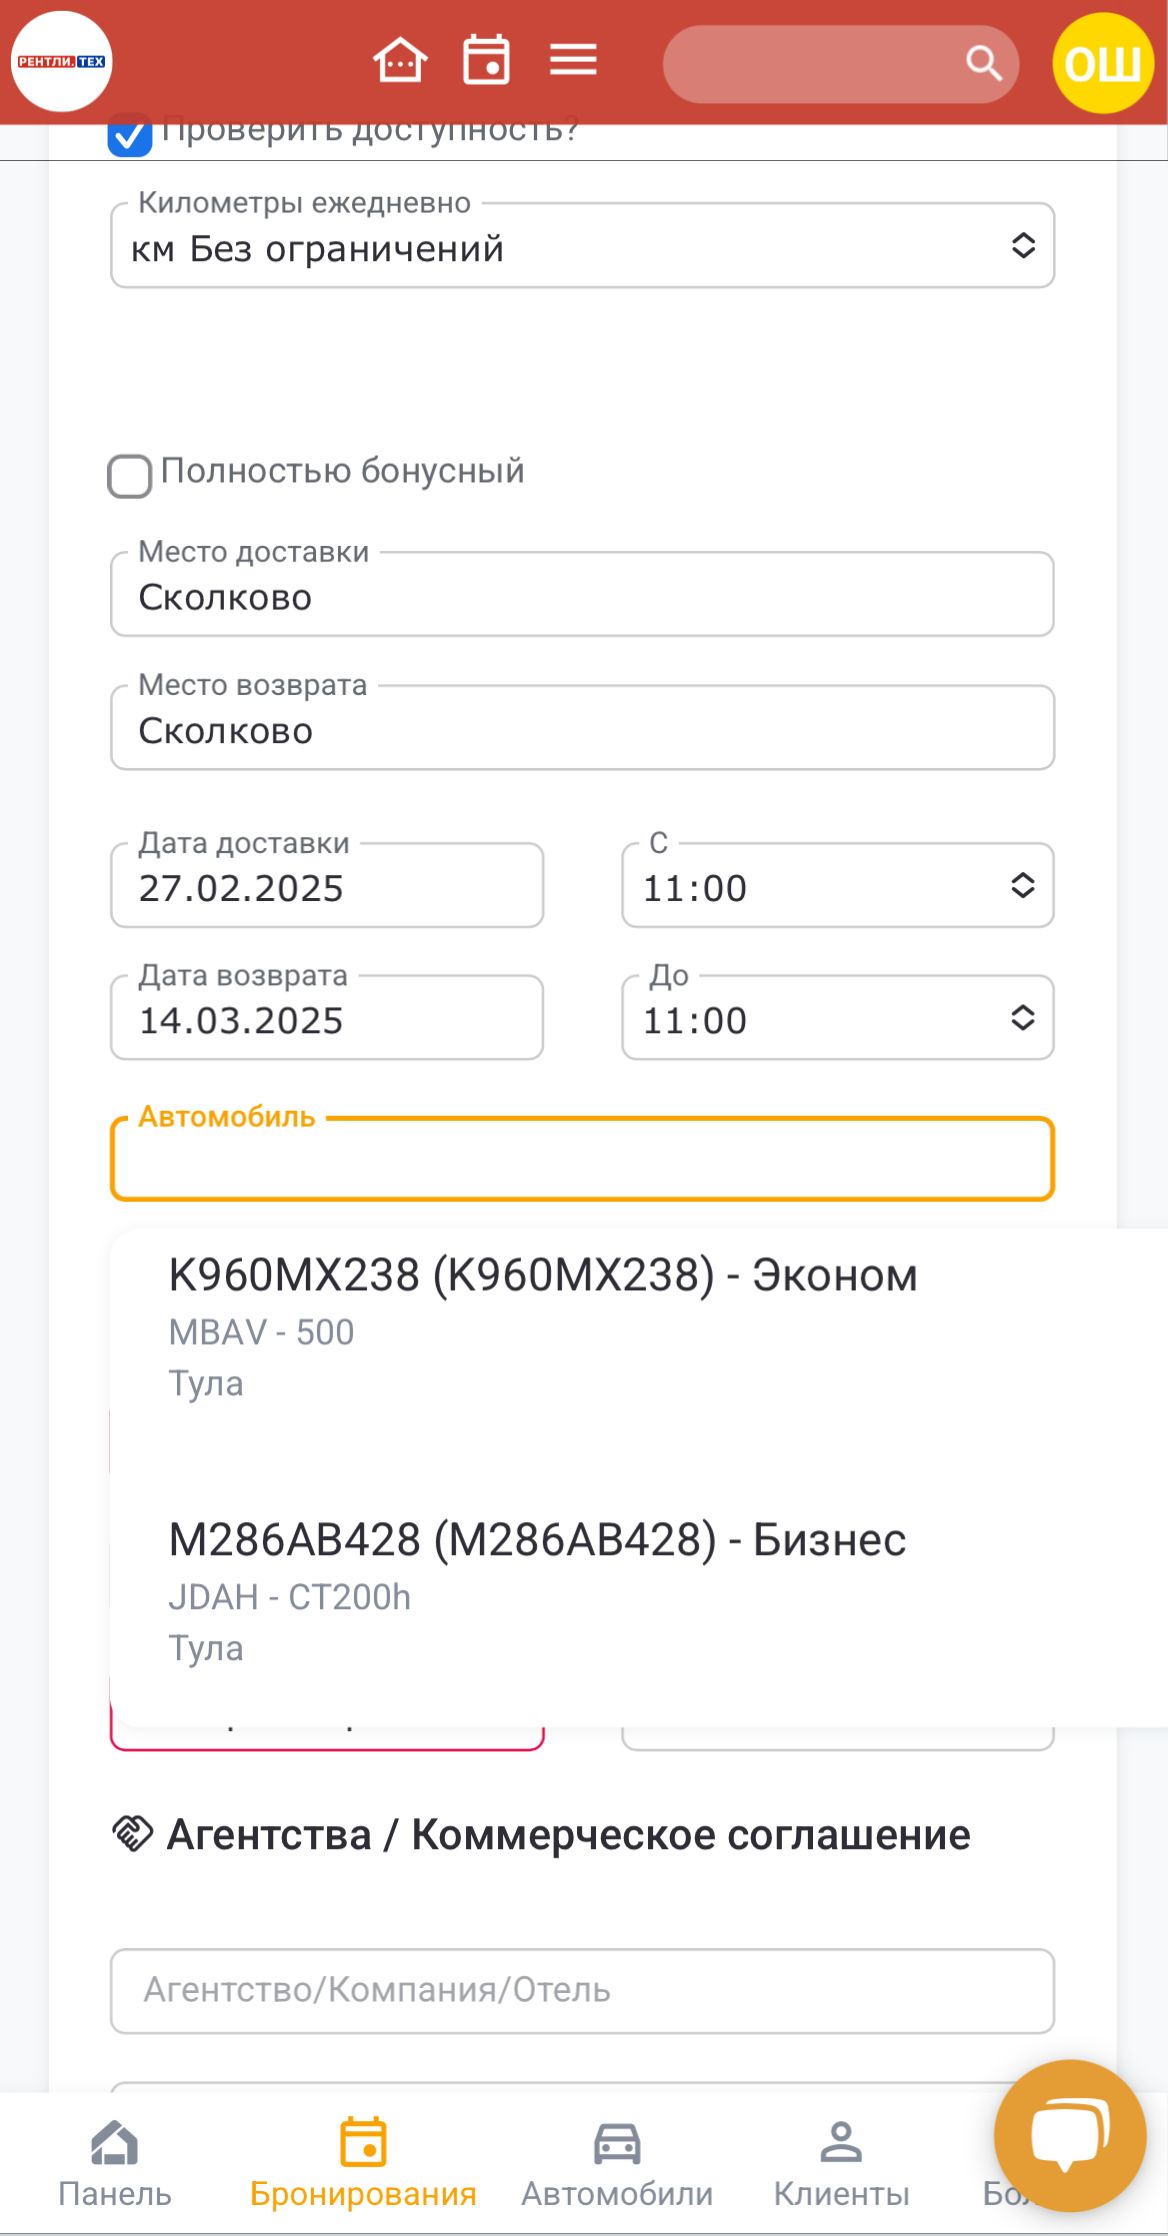The width and height of the screenshot is (1168, 2236).
Task: Click the РЕНТЛИ.ТЕХ logo
Action: pos(62,62)
